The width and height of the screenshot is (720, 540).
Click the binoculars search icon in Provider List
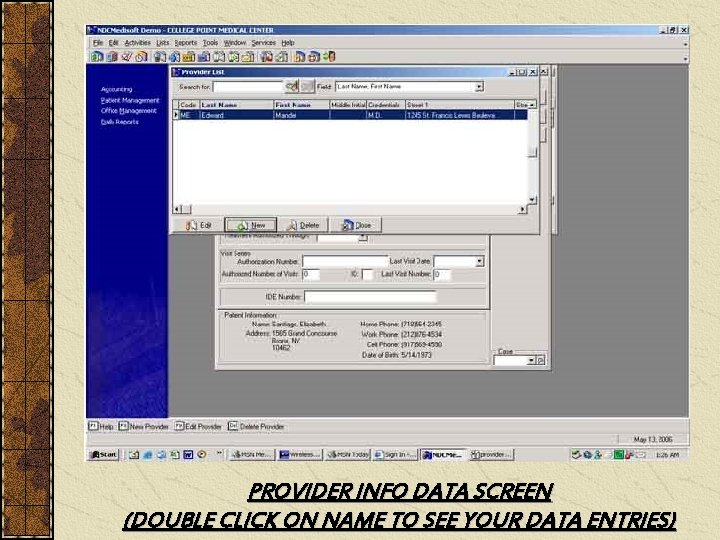(x=292, y=86)
